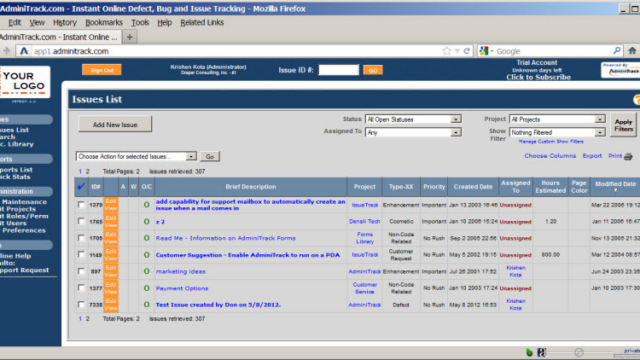Click the AdminiTrack powered-by logo

click(620, 70)
